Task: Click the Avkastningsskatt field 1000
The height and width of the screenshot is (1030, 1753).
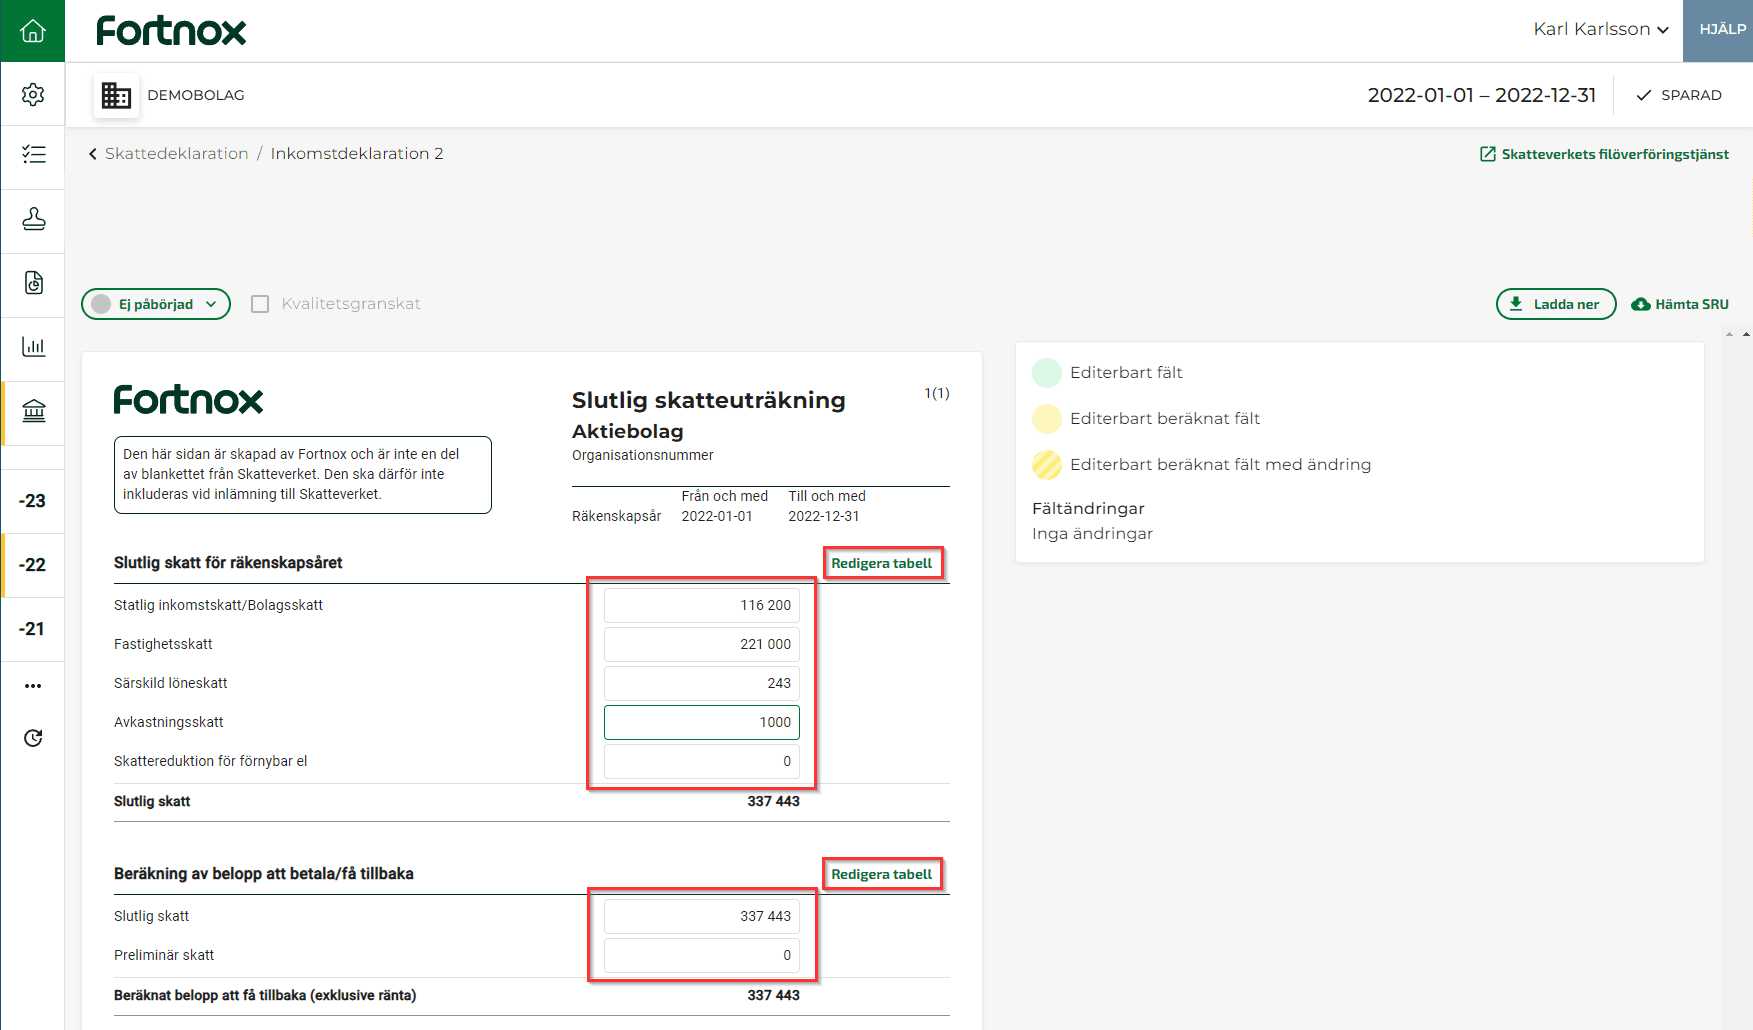Action: point(702,722)
